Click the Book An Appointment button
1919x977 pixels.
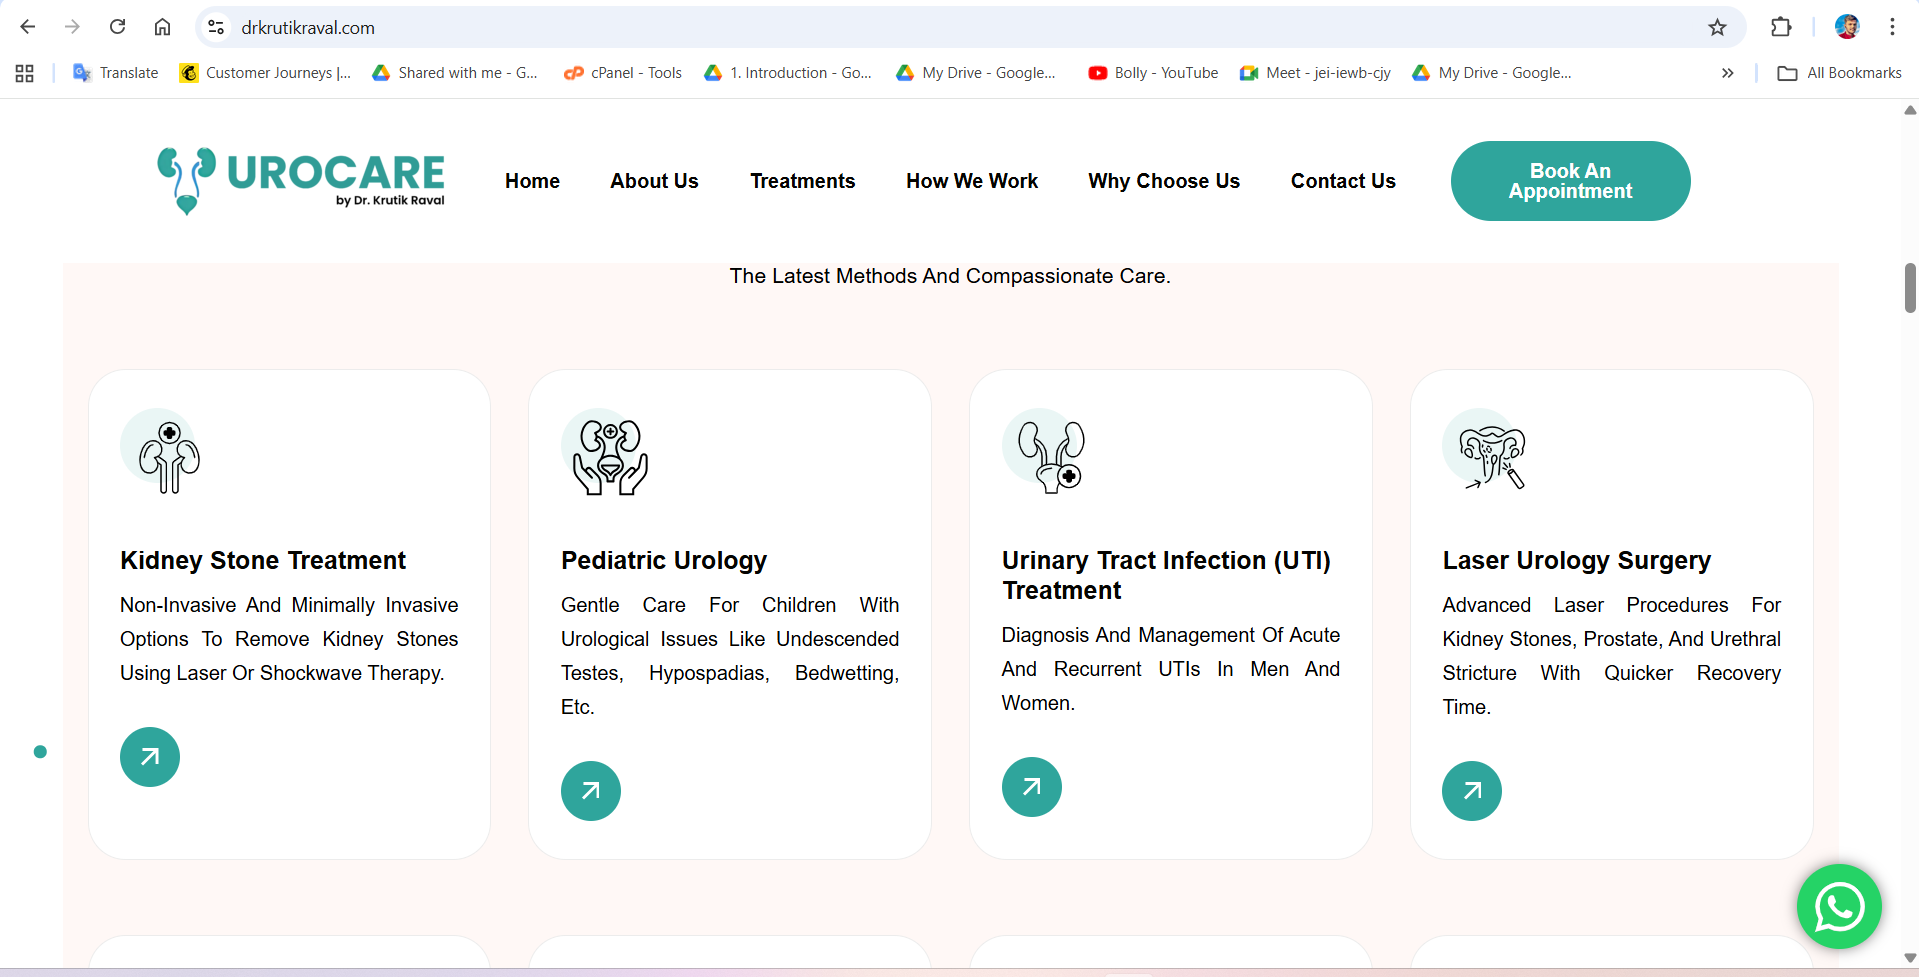coord(1570,181)
